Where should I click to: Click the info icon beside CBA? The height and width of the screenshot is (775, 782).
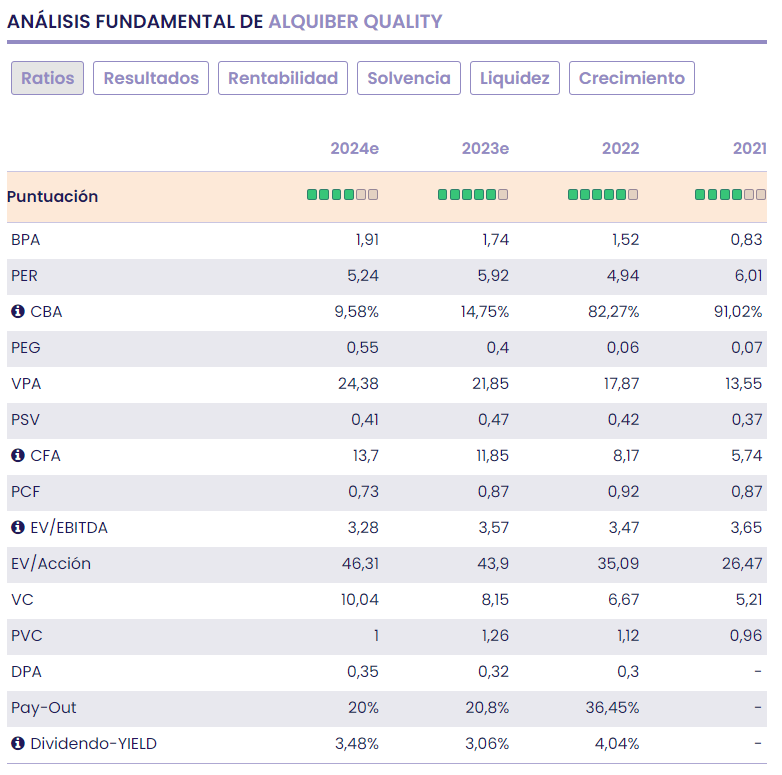point(17,312)
